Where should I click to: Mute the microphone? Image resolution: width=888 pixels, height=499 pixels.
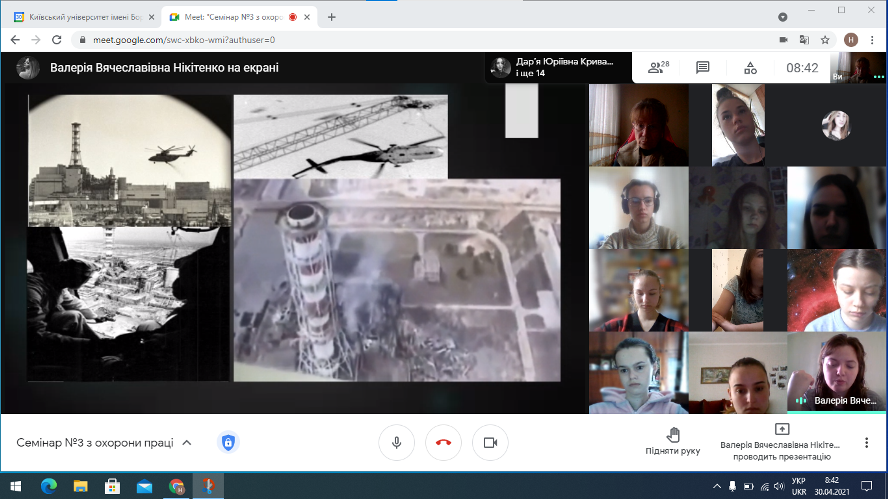pos(397,442)
